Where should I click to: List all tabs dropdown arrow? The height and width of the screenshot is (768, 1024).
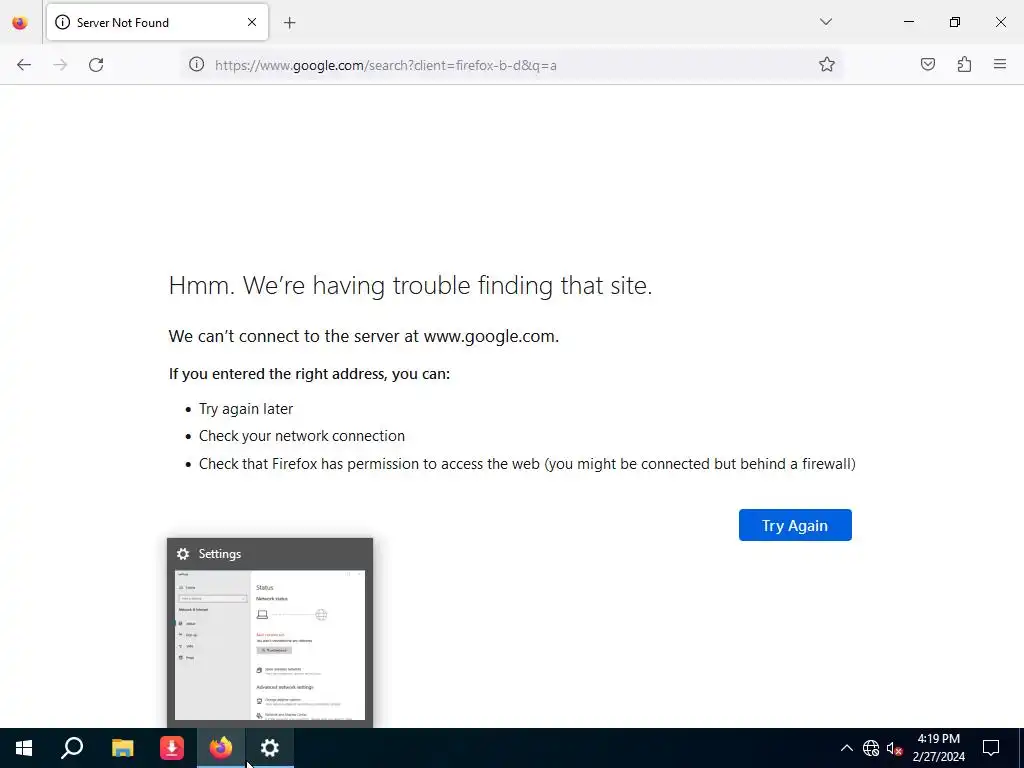(825, 22)
